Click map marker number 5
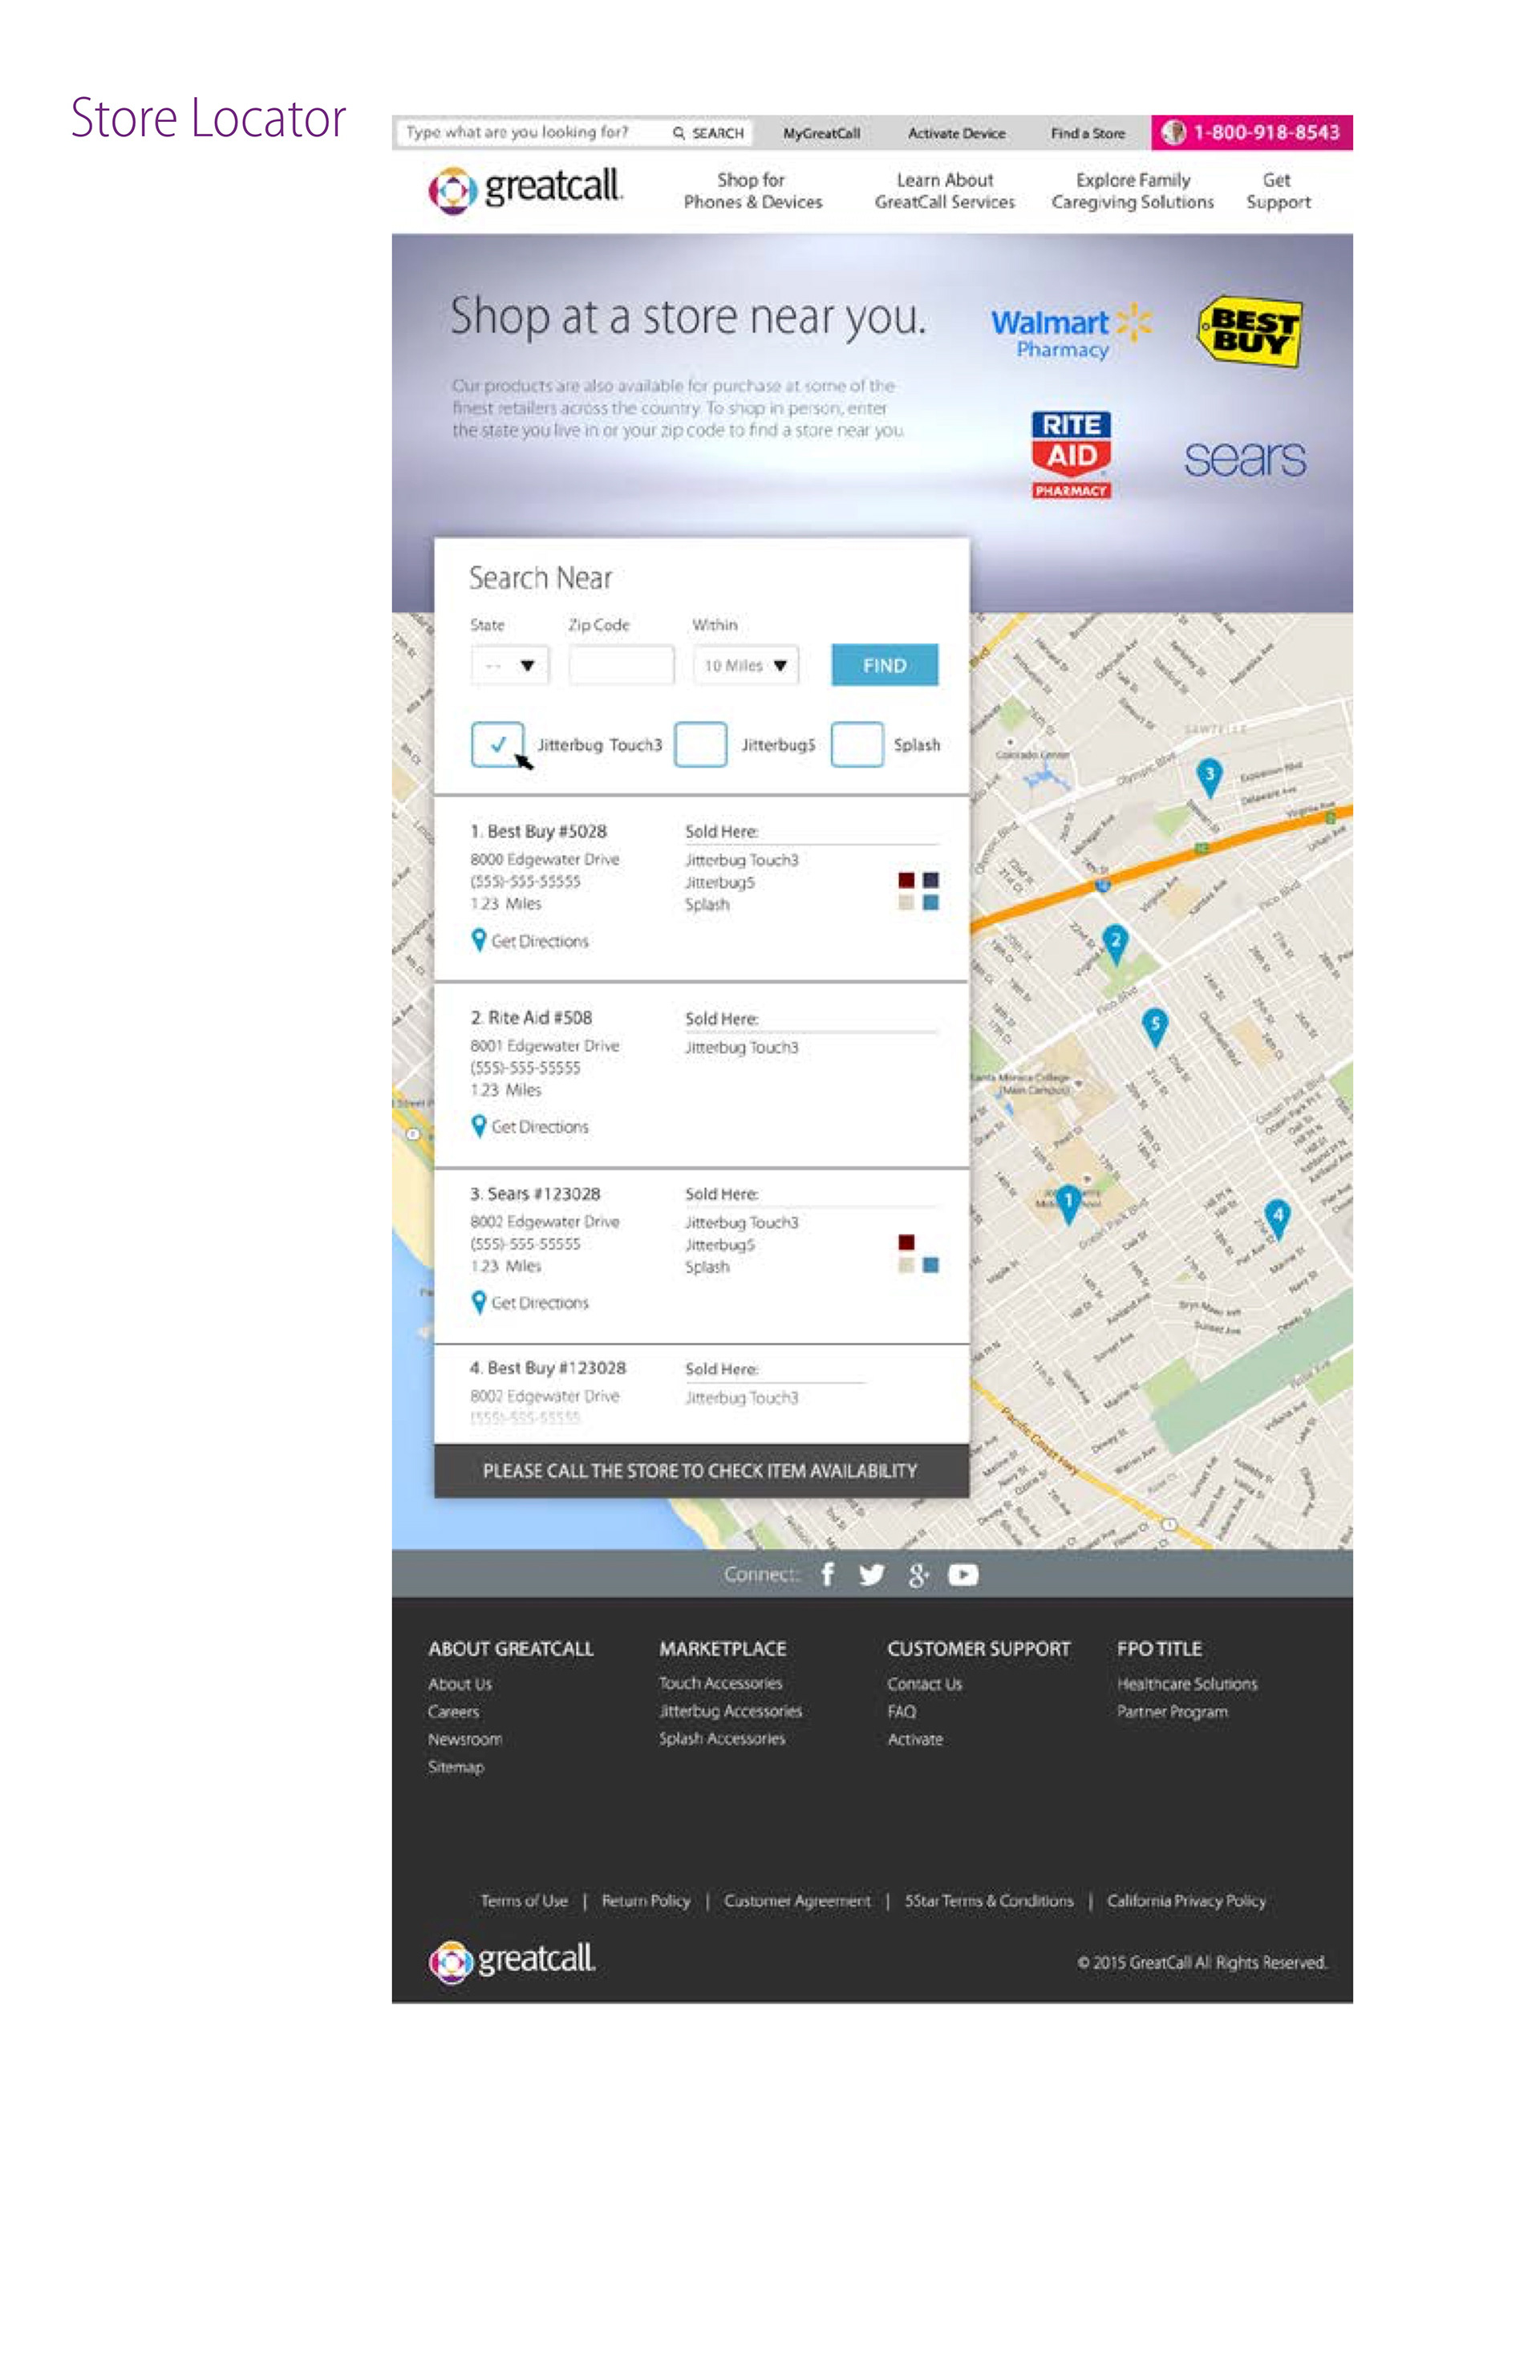This screenshot has width=1540, height=2380. coord(1154,1024)
